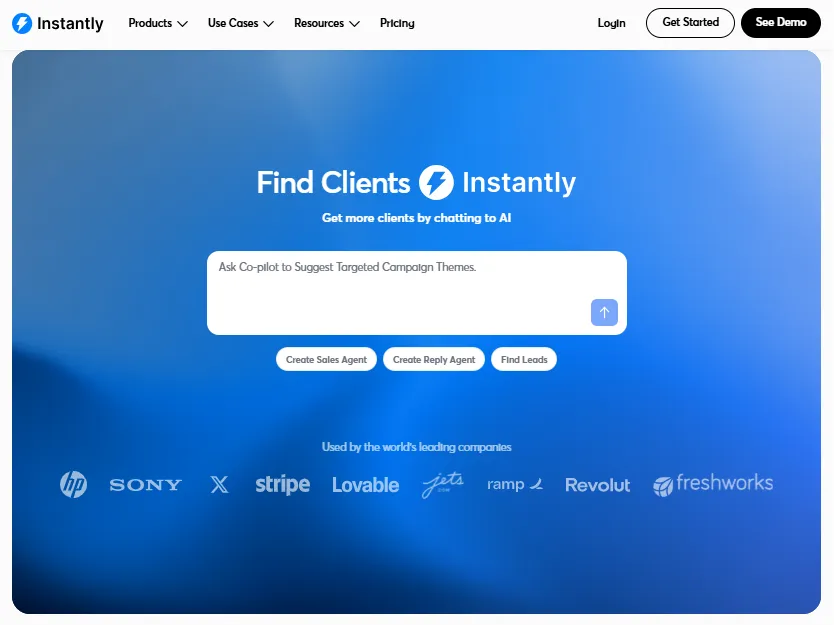Click the Stripe company logo
The image size is (834, 625).
click(x=282, y=485)
